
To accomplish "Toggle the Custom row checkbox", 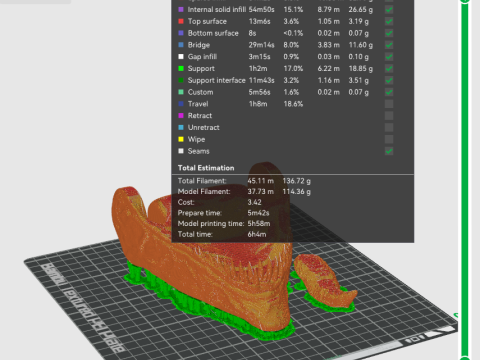I will 389,92.
